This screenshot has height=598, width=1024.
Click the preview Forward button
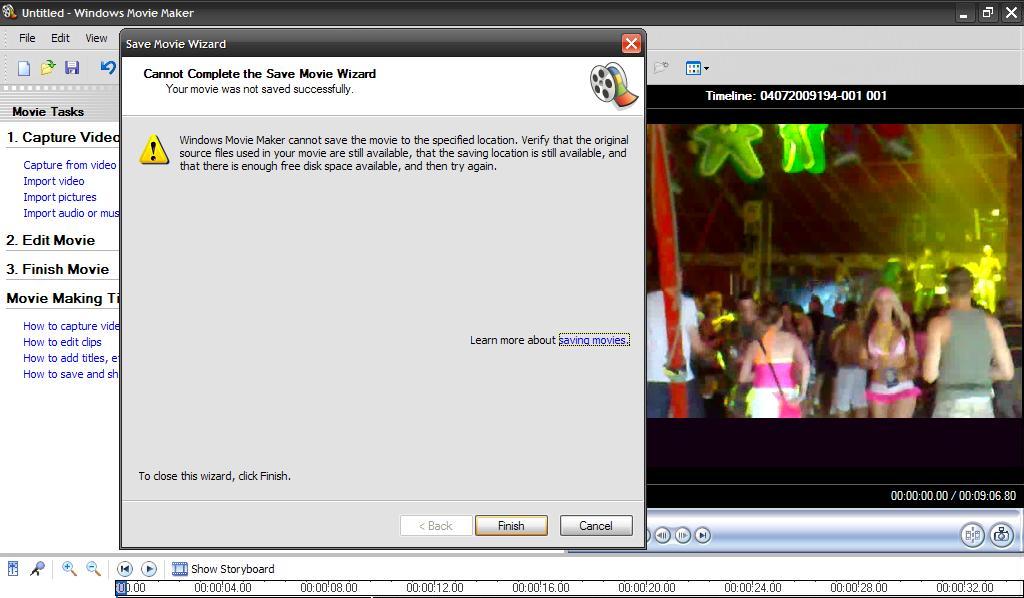click(703, 535)
